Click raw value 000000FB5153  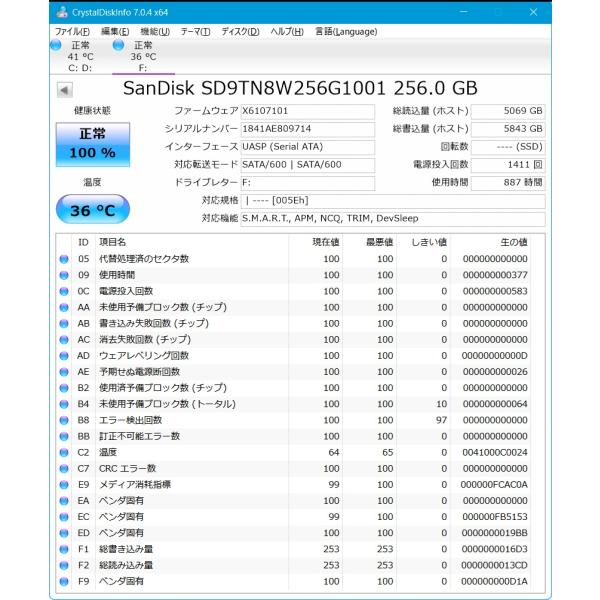pos(495,517)
